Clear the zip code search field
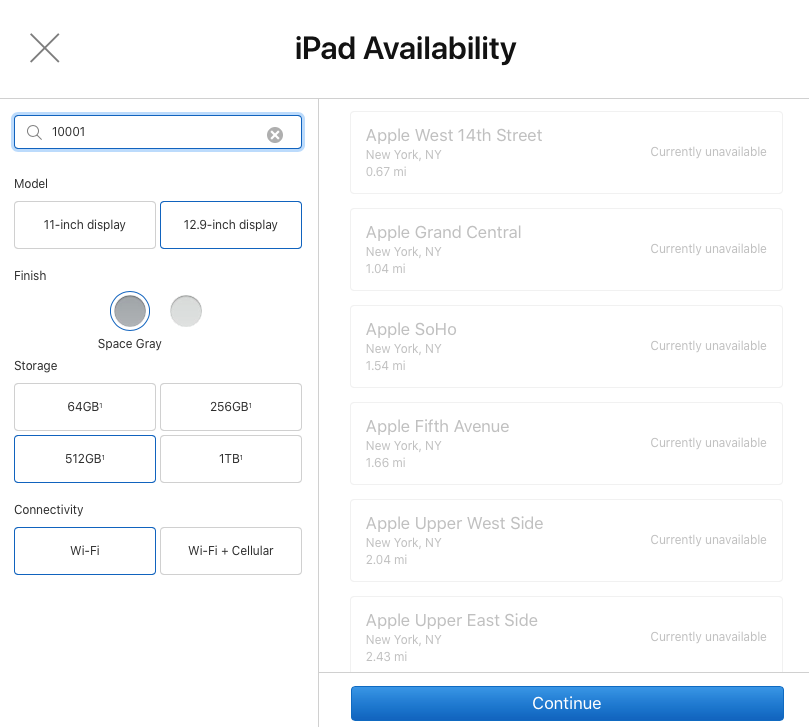809x727 pixels. (x=275, y=134)
